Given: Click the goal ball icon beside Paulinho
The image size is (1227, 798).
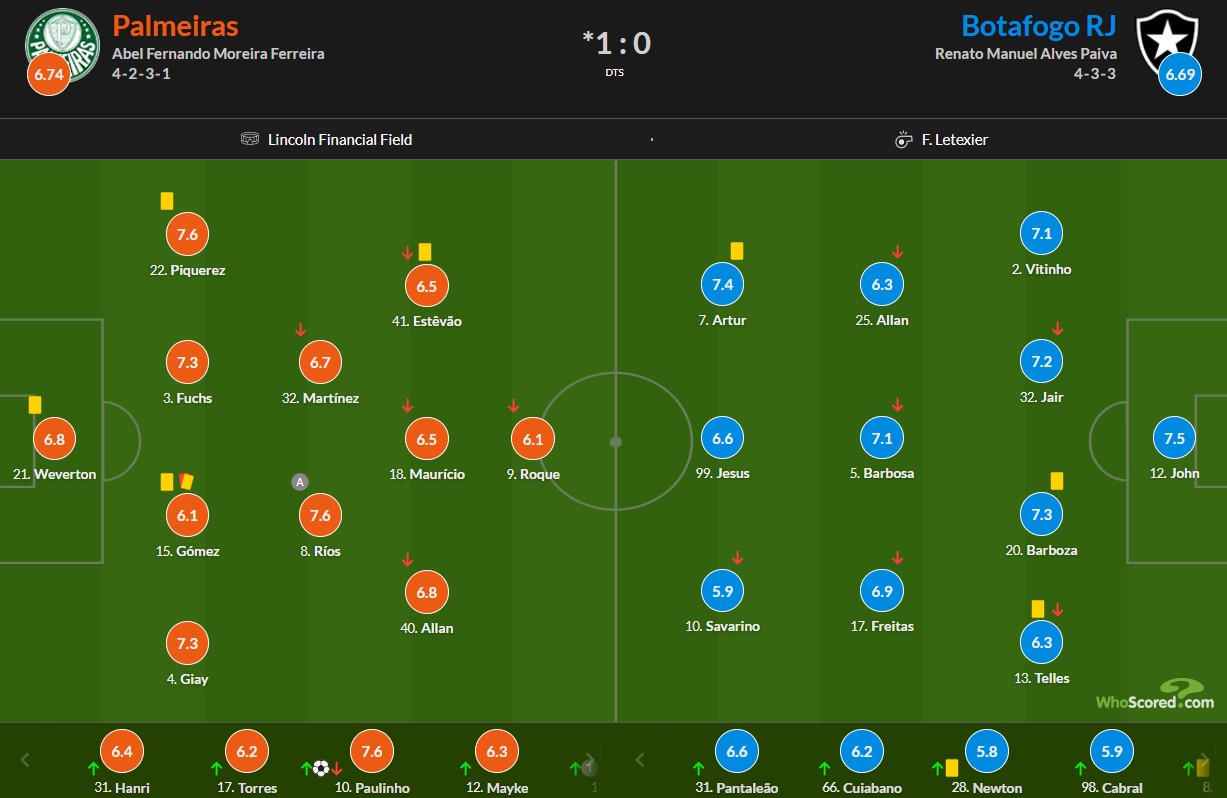Looking at the screenshot, I should tap(320, 768).
